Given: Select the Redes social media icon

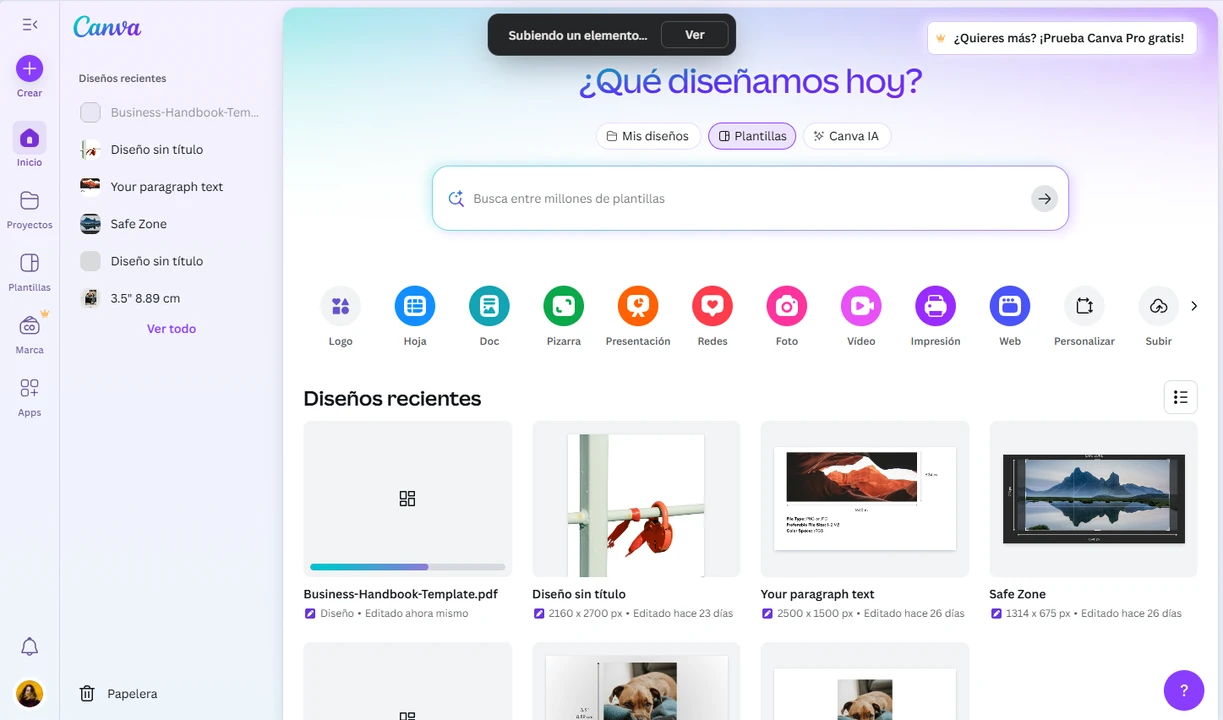Looking at the screenshot, I should tap(712, 306).
